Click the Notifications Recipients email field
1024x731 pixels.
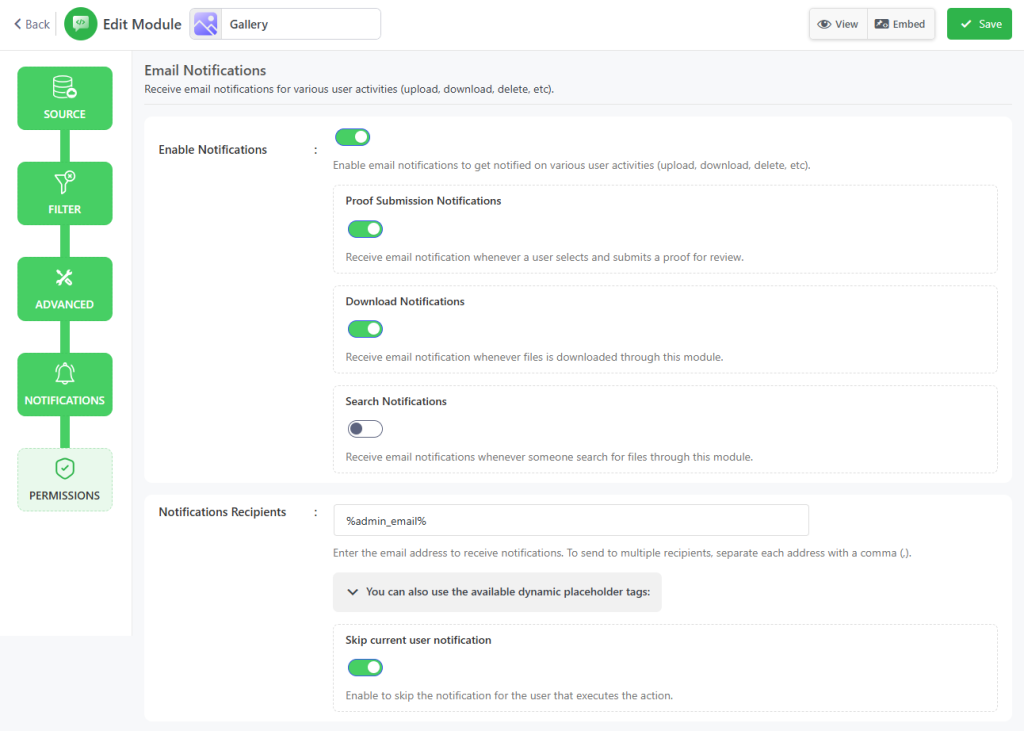pyautogui.click(x=570, y=520)
